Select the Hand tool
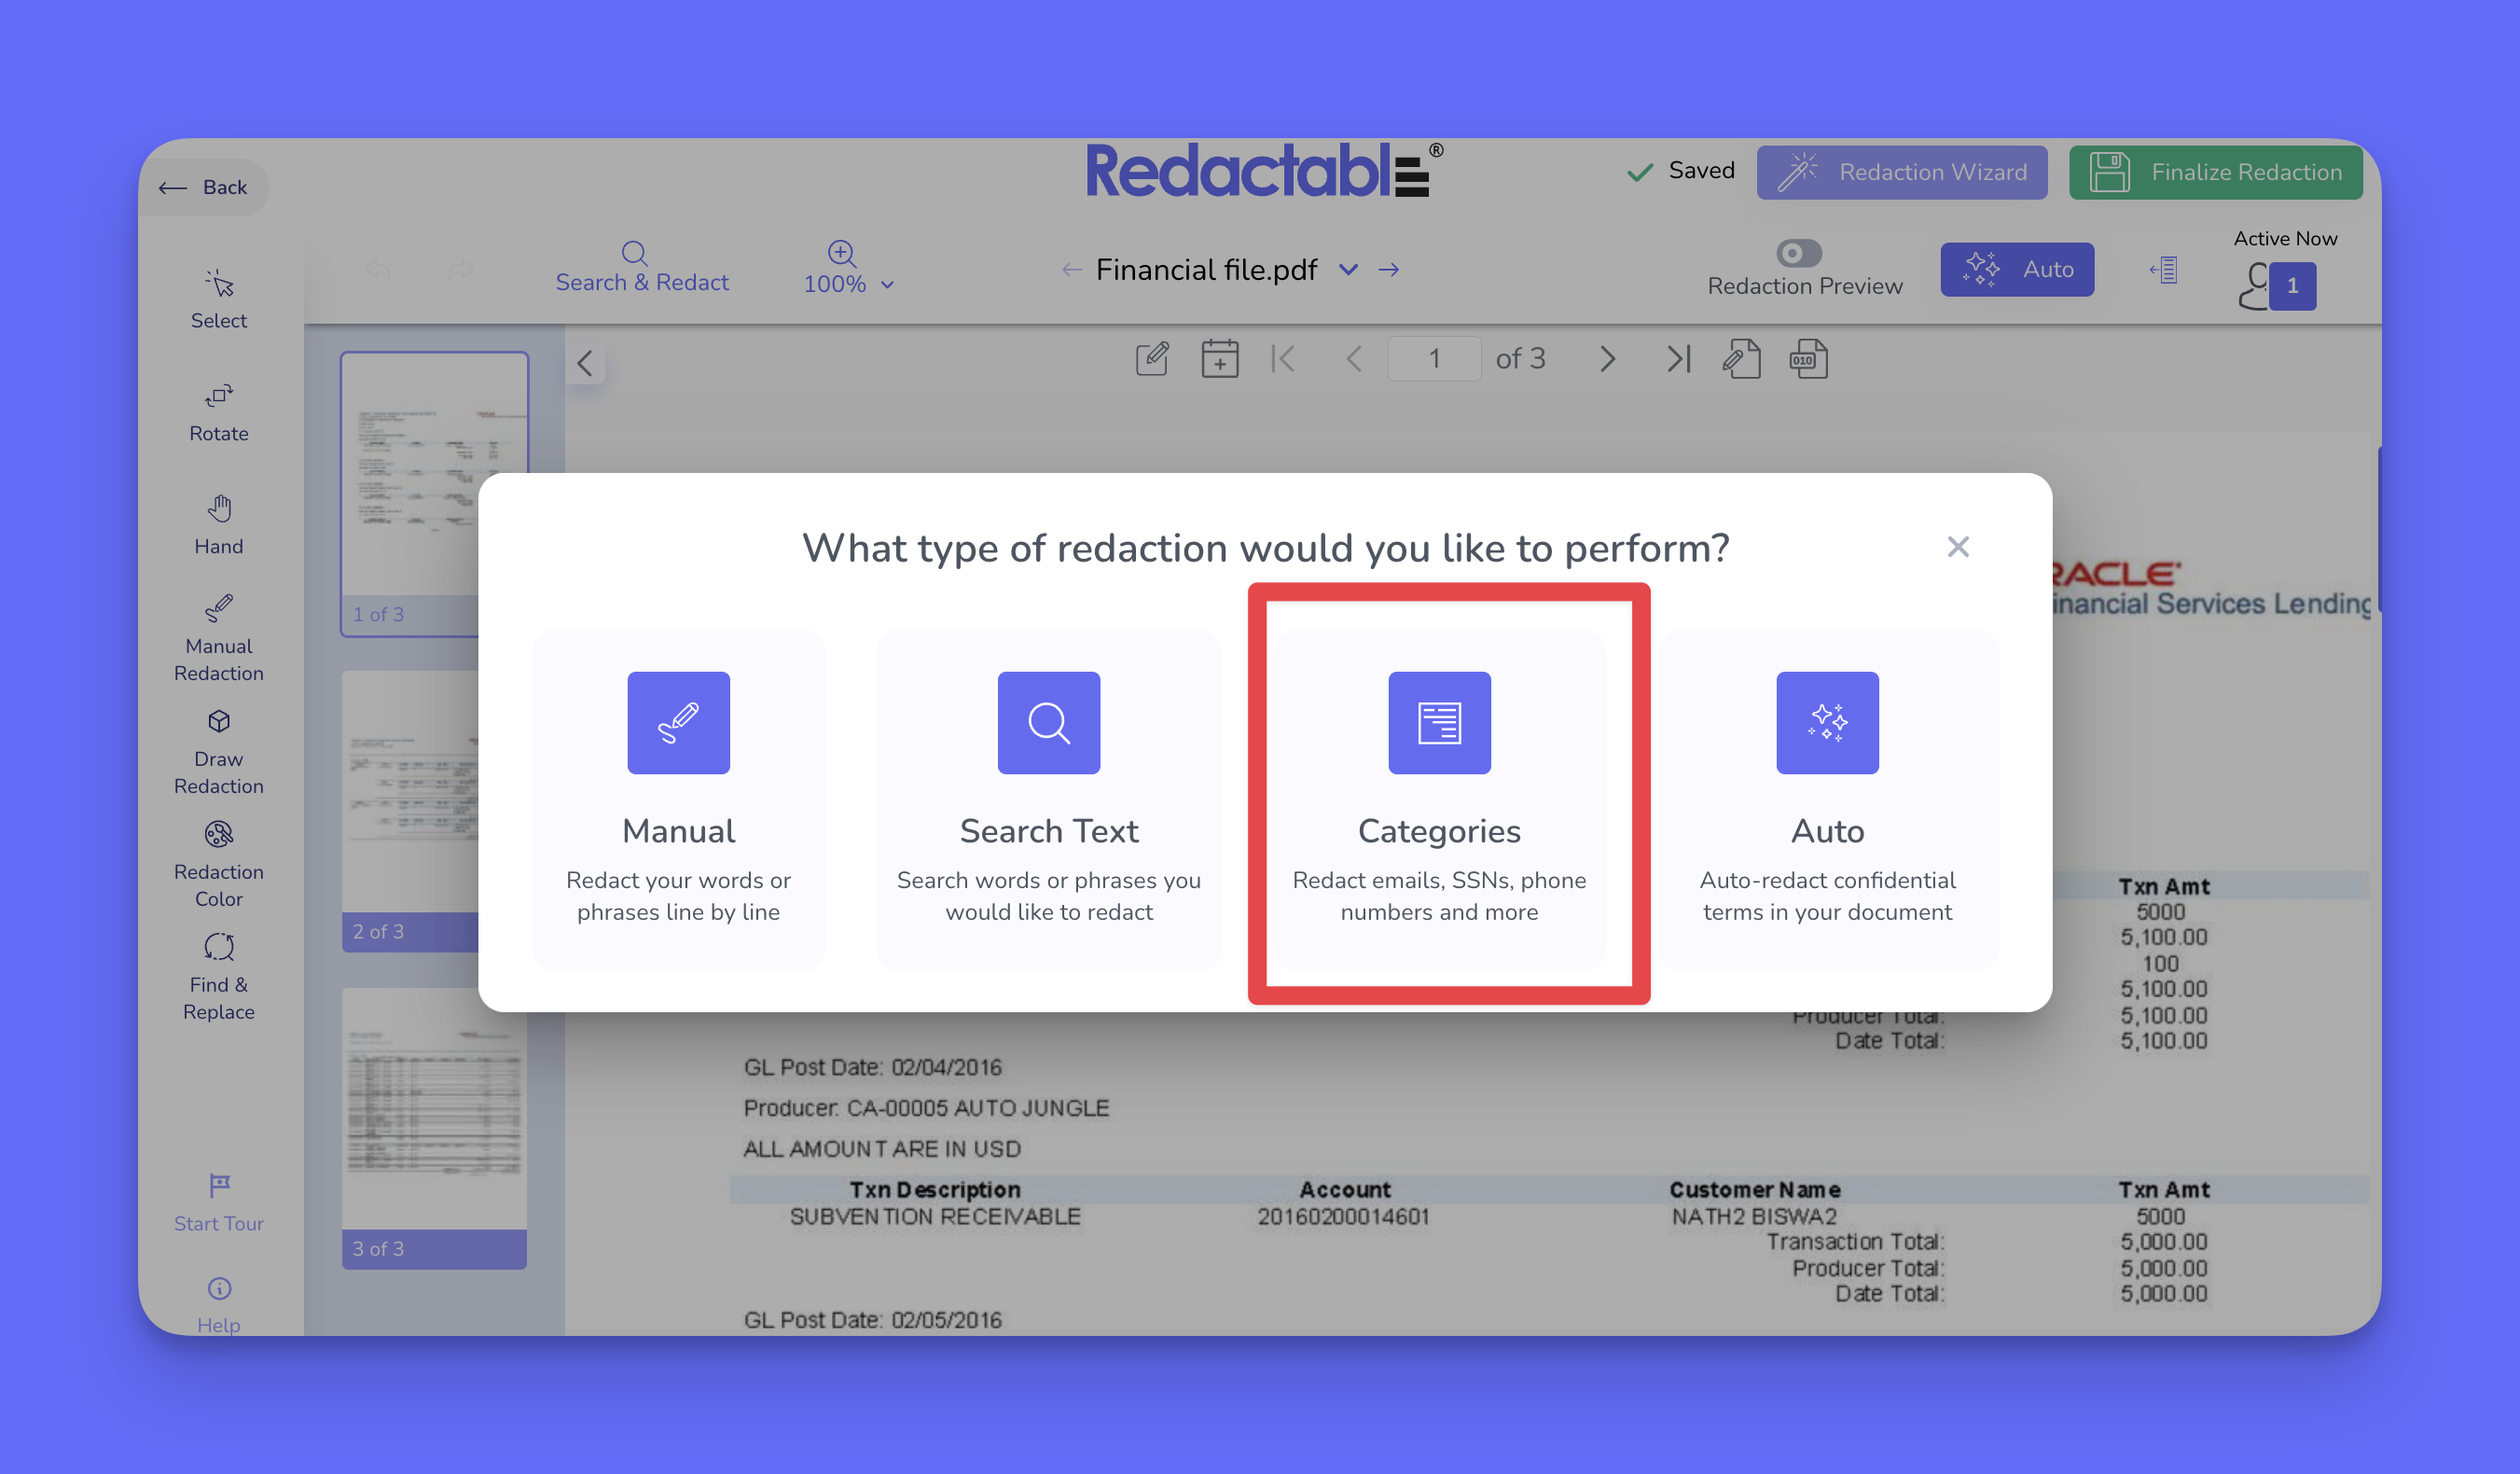This screenshot has height=1474, width=2520. (x=218, y=525)
